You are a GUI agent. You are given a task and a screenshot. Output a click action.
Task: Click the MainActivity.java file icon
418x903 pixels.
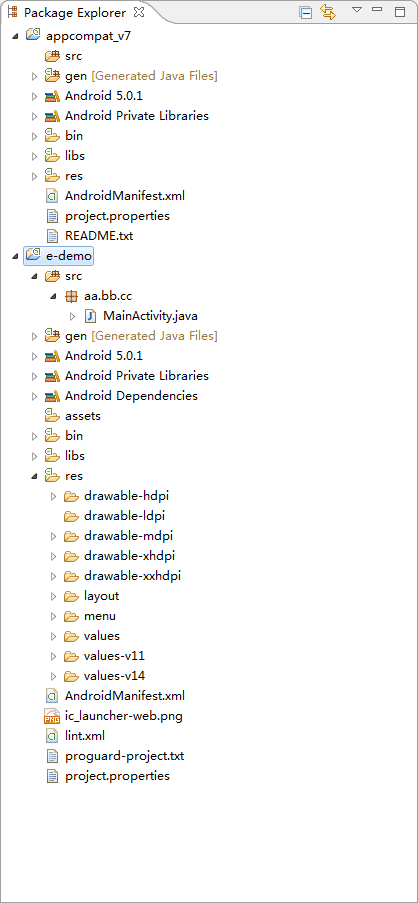coord(90,316)
